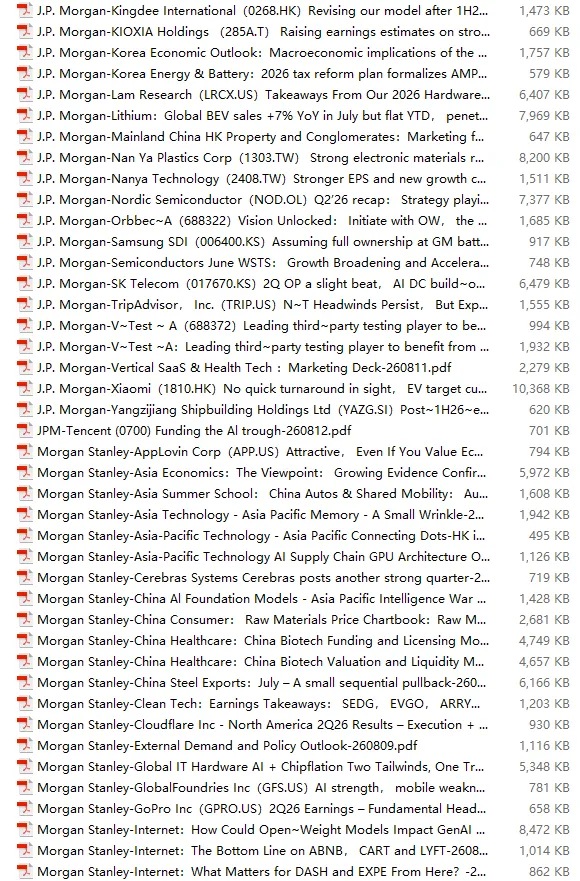
Task: Select Asia Pacific Connecting Dots-HK file
Action: click(261, 536)
